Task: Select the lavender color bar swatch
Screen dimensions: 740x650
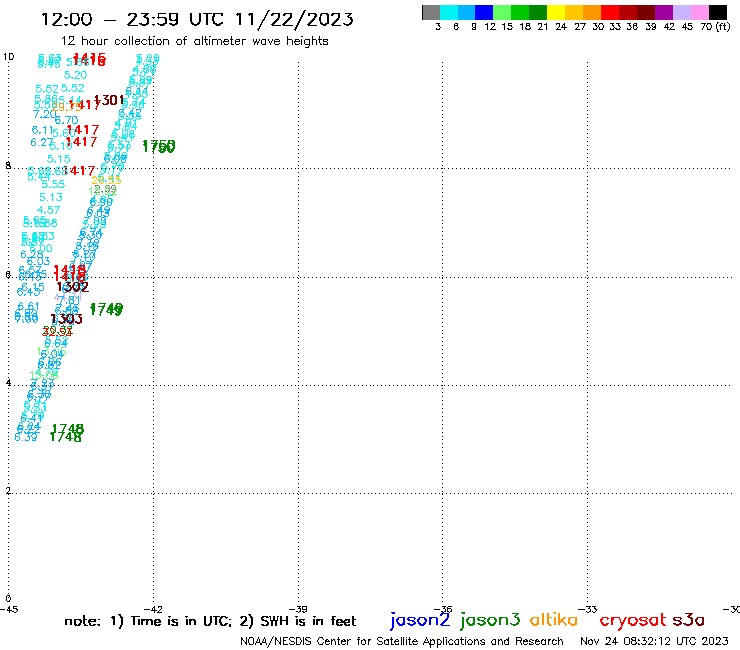Action: click(681, 12)
